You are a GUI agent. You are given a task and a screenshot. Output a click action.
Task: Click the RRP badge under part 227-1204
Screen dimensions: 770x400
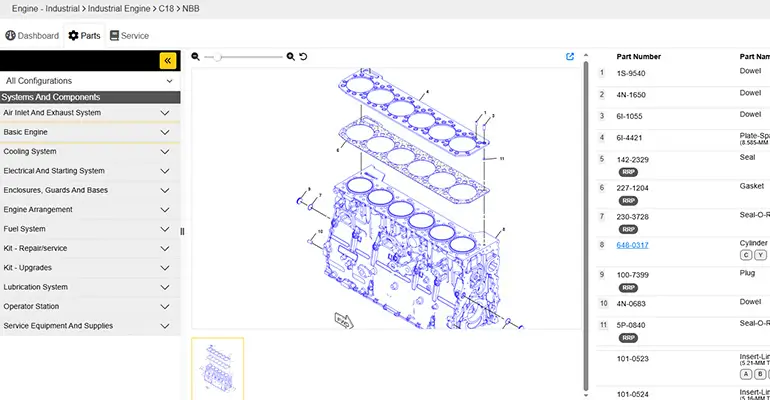tap(628, 199)
